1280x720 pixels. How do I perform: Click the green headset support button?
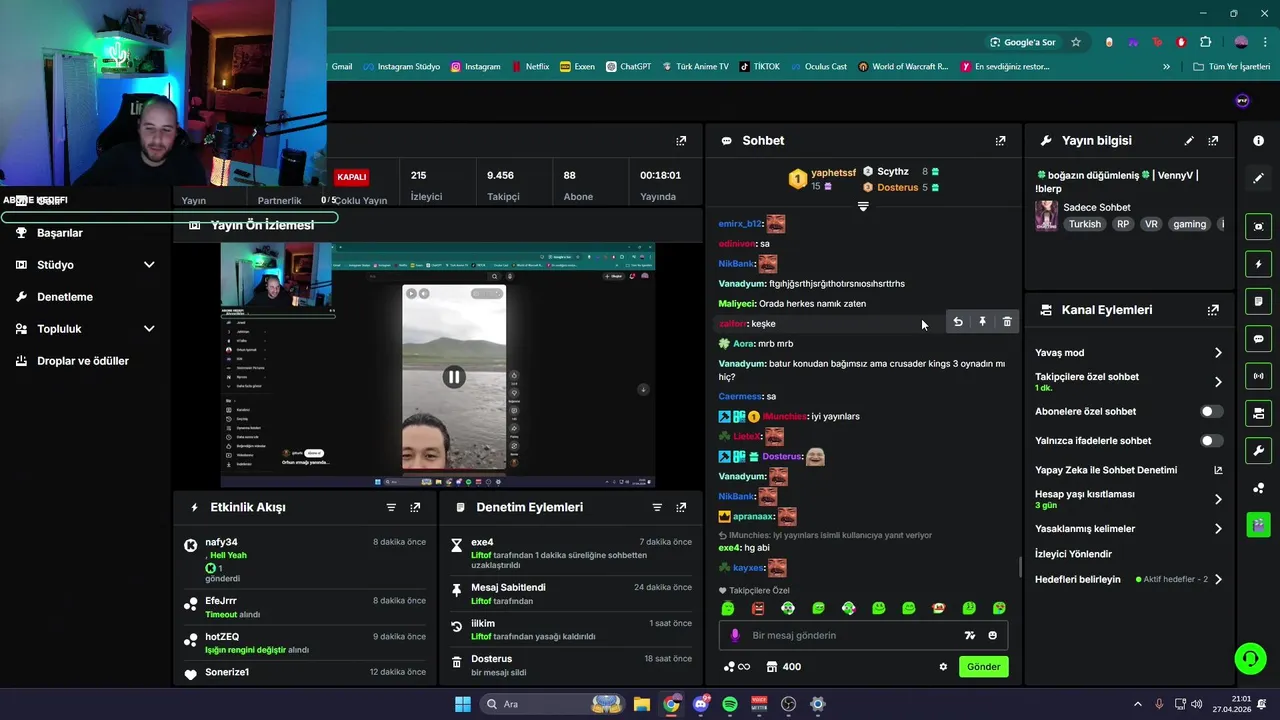click(x=1250, y=658)
